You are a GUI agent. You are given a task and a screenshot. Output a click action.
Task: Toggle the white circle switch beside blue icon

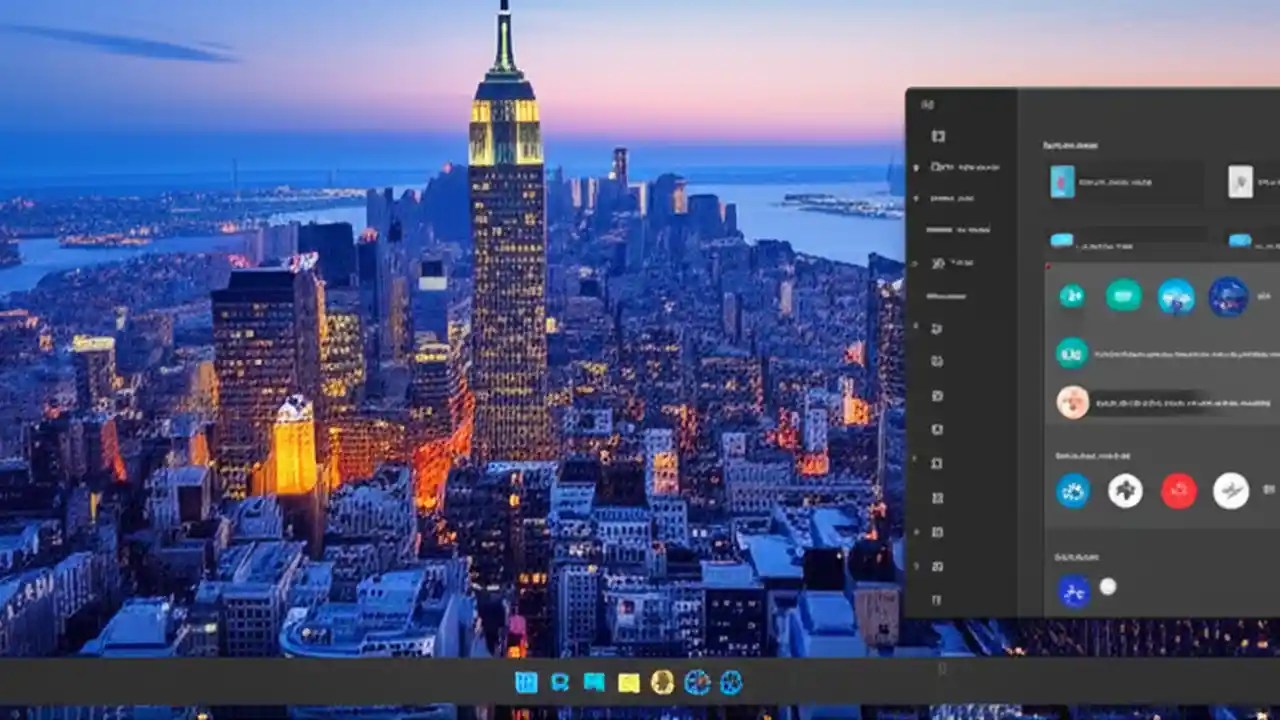click(1108, 587)
